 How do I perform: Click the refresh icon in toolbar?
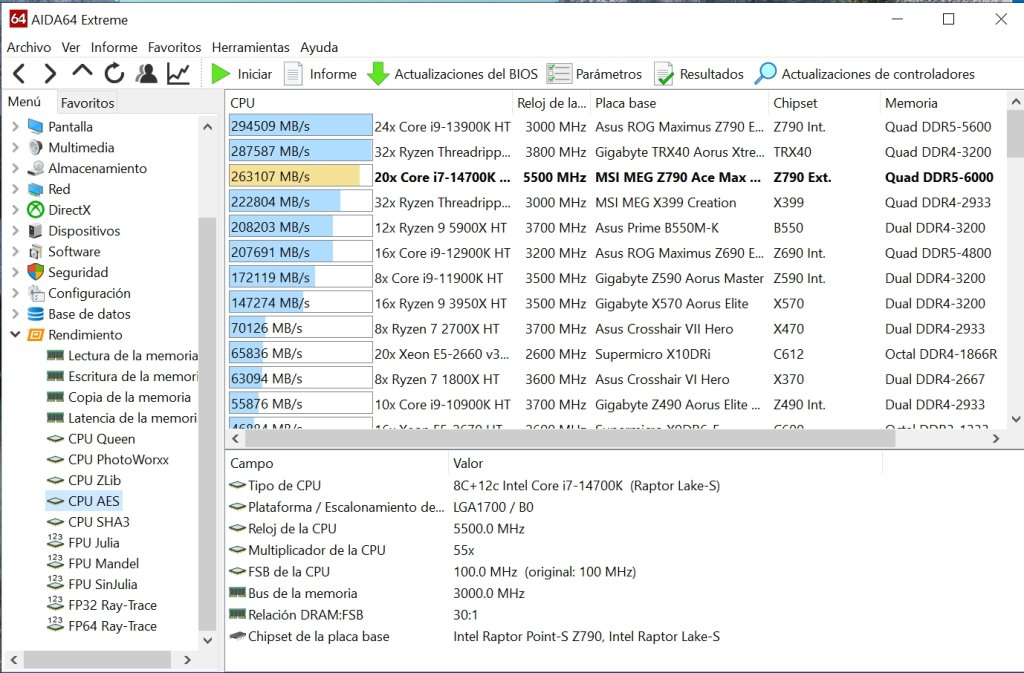coord(114,73)
